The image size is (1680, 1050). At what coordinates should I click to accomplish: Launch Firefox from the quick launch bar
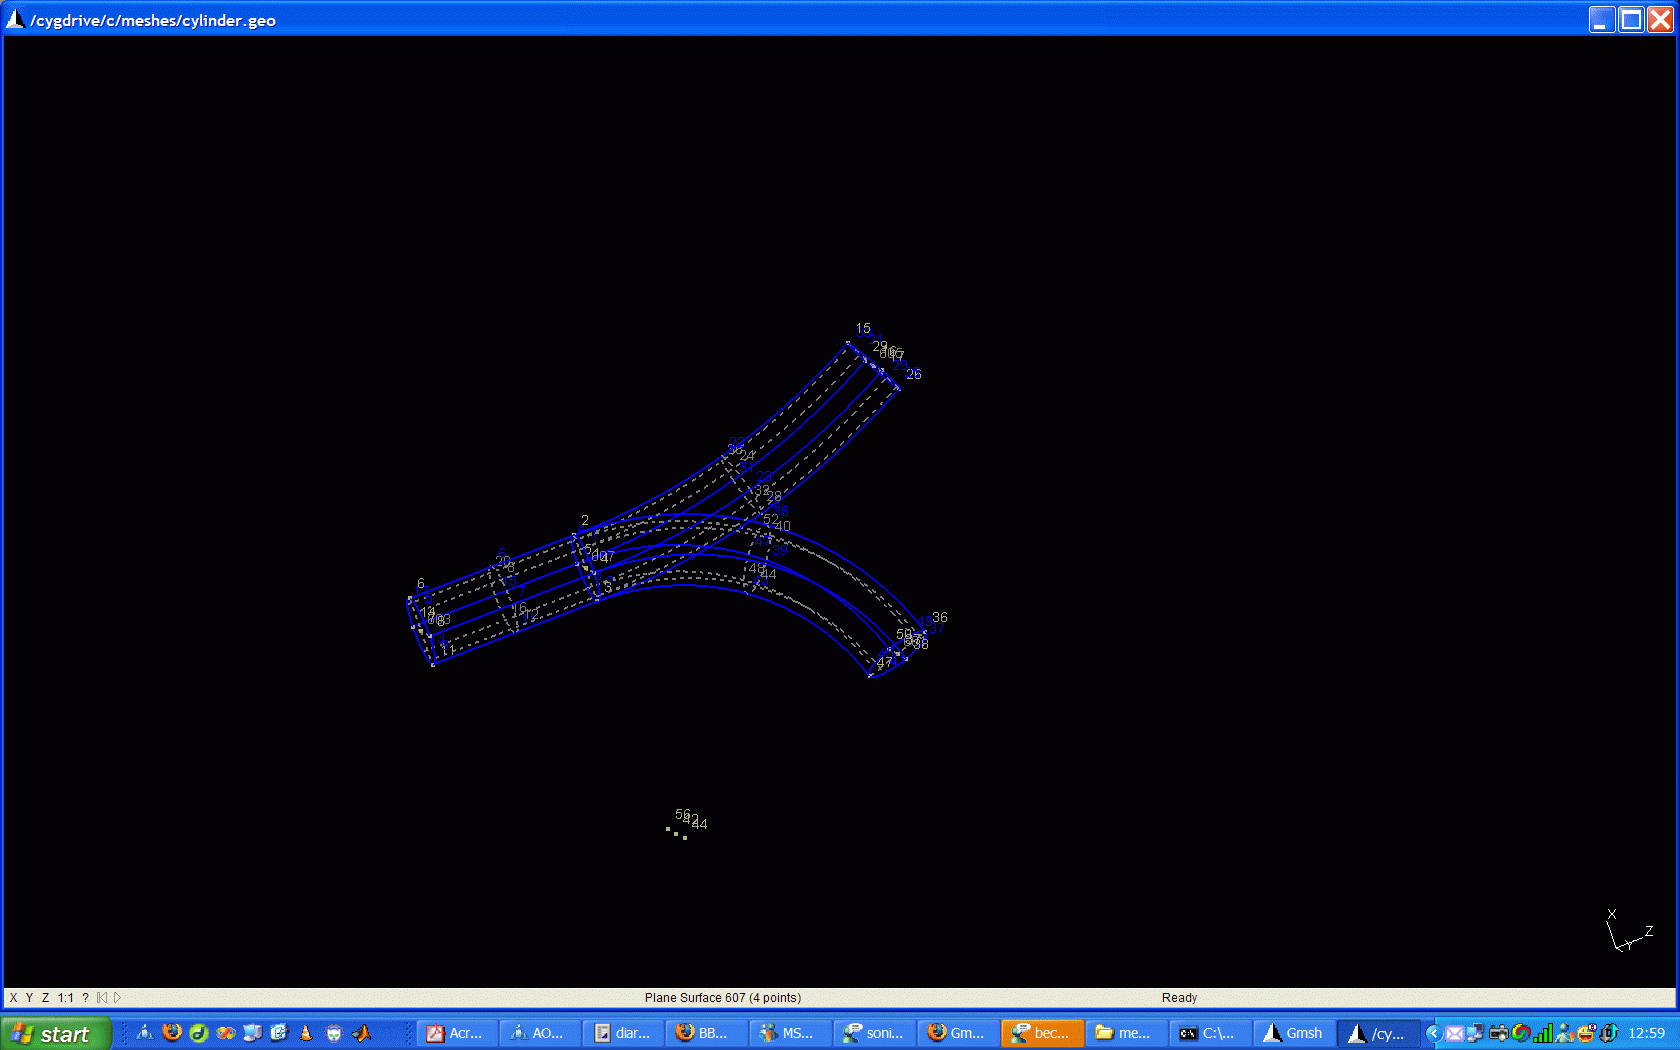[x=172, y=1033]
